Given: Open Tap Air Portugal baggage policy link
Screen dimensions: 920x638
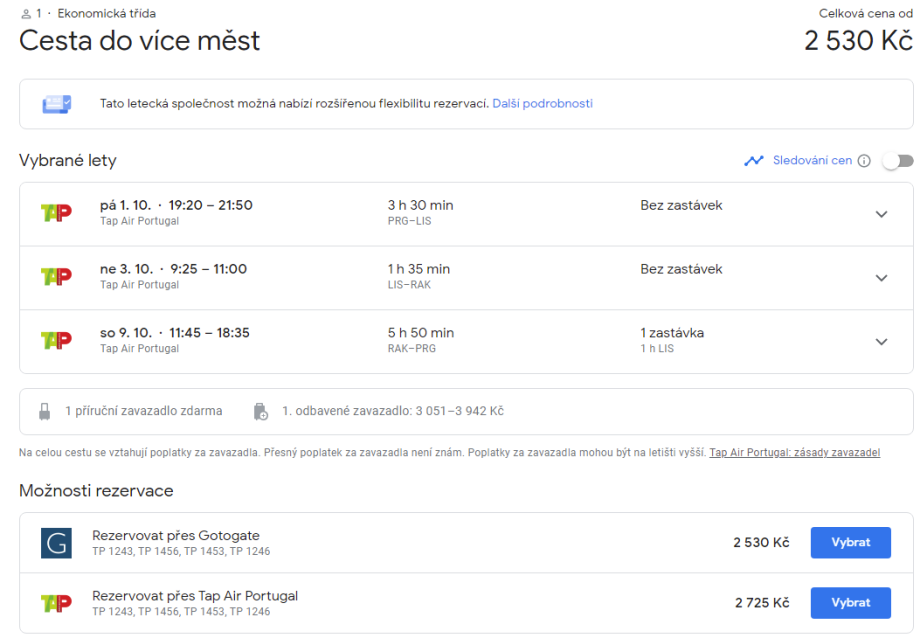Looking at the screenshot, I should pyautogui.click(x=794, y=453).
